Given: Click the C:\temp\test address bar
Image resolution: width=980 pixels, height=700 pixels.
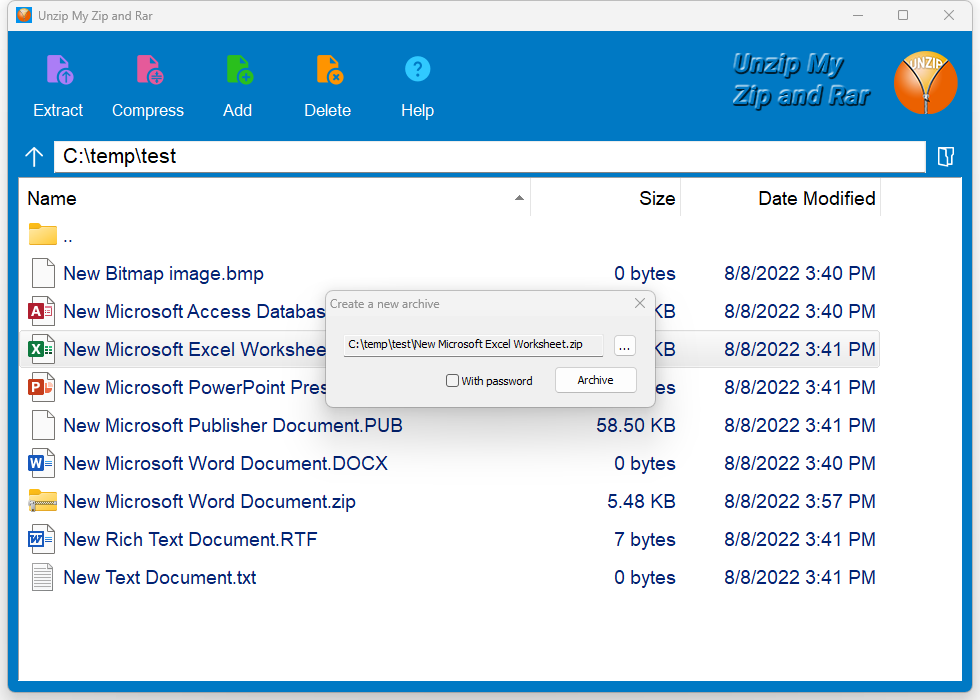Looking at the screenshot, I should click(x=489, y=156).
